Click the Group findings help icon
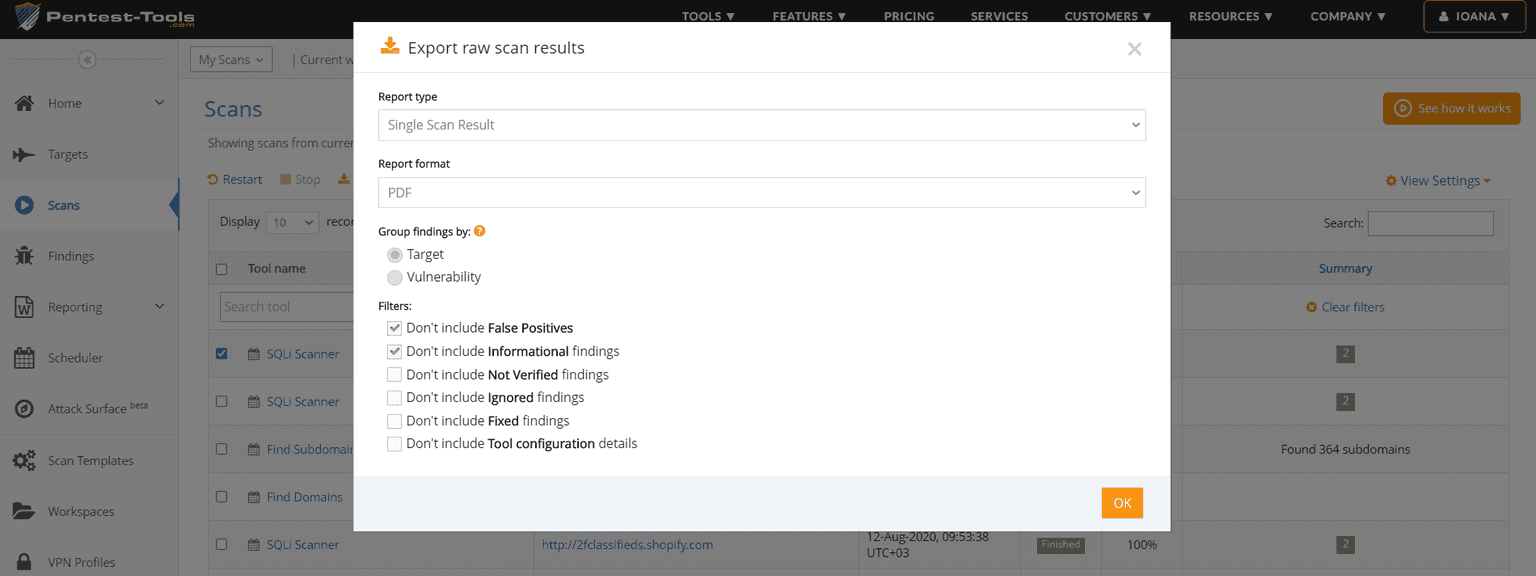The width and height of the screenshot is (1536, 576). pyautogui.click(x=480, y=231)
